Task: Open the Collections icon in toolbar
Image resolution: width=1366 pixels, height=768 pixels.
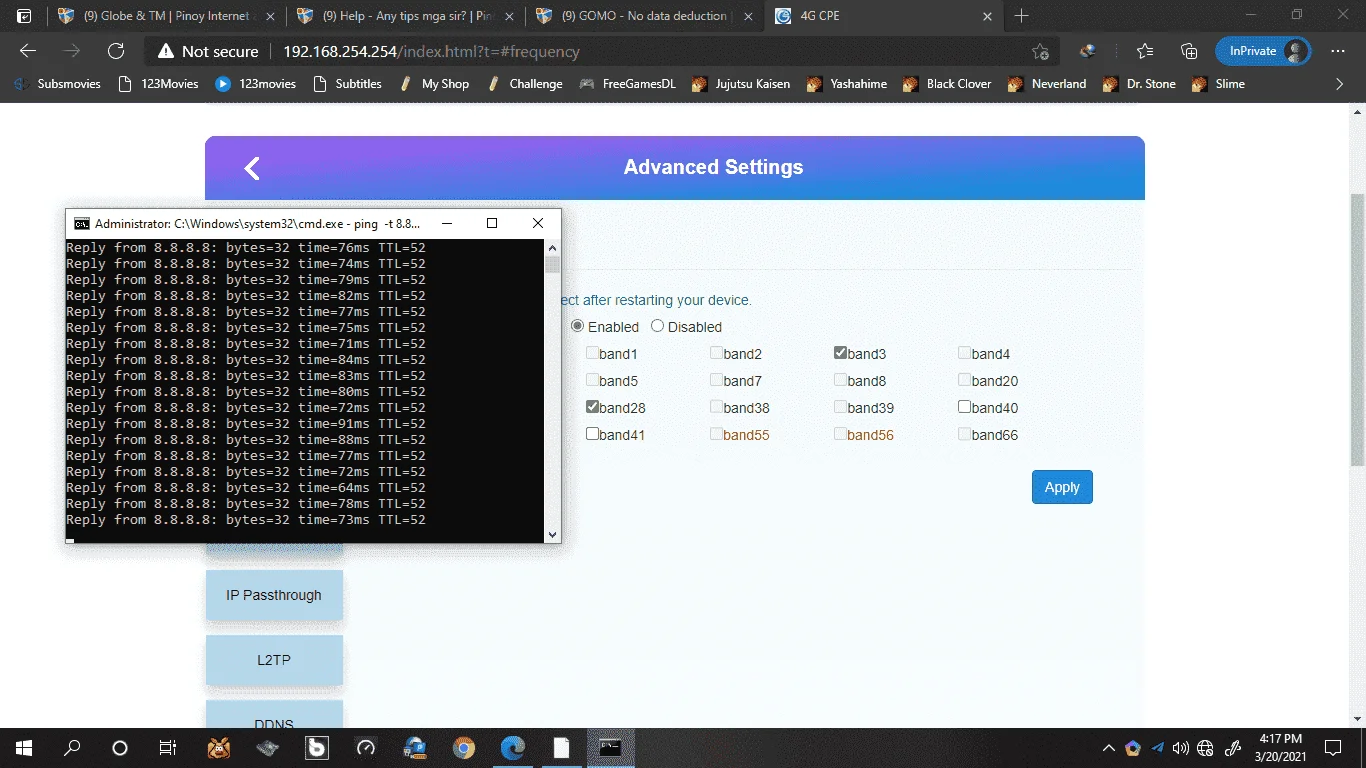Action: [x=1189, y=51]
